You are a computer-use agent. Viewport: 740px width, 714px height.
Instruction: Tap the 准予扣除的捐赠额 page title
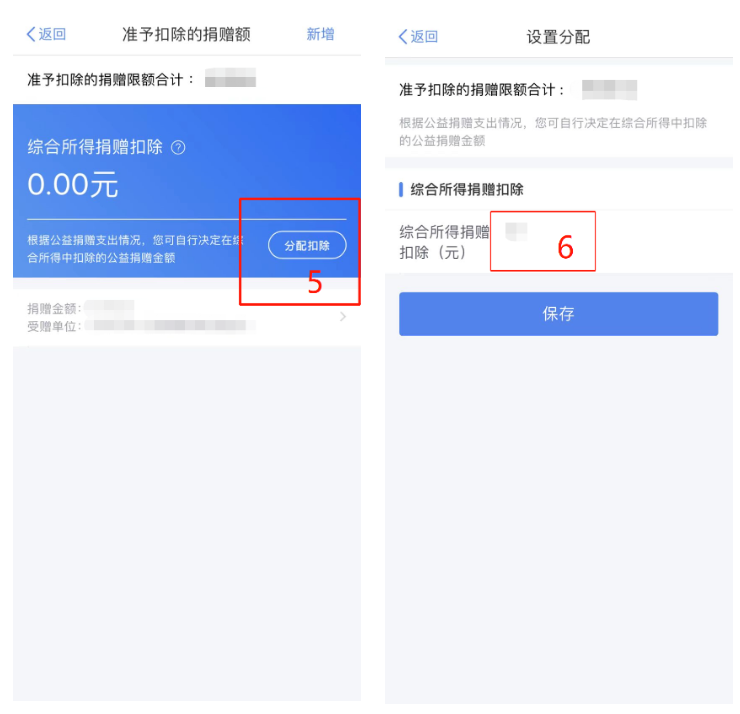186,34
